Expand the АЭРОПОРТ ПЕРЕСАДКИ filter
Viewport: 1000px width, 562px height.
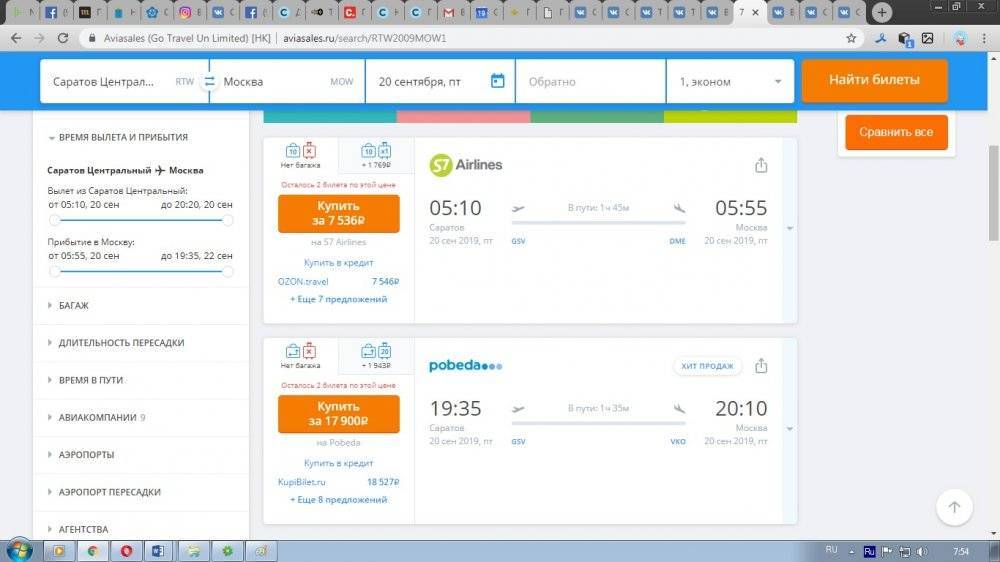[104, 492]
